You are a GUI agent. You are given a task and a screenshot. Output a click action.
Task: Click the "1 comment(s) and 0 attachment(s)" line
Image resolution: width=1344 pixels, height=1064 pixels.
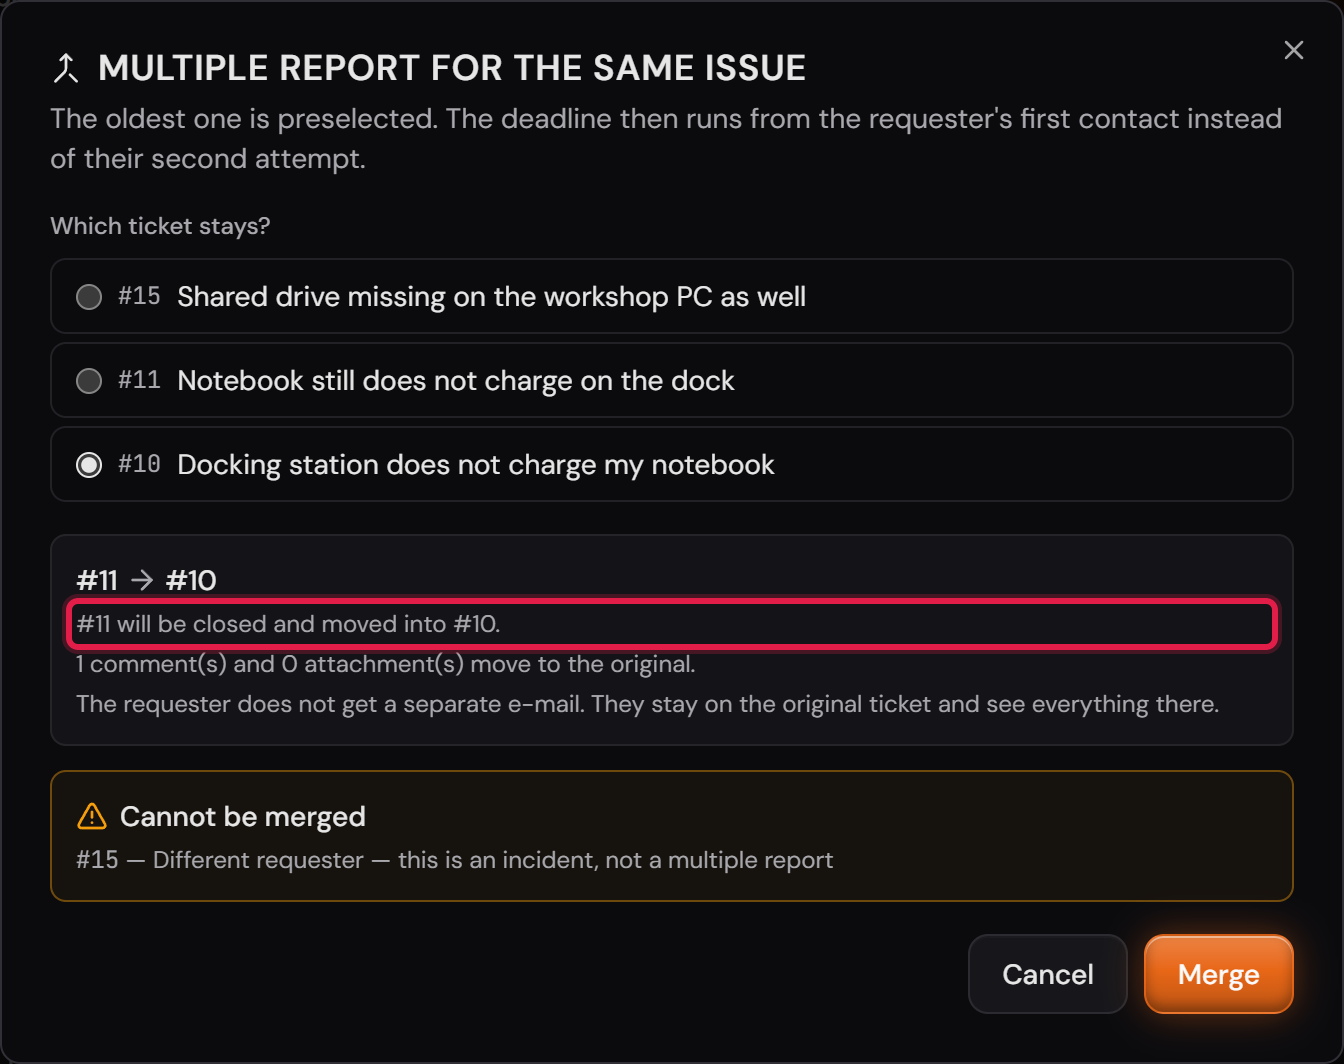point(386,664)
